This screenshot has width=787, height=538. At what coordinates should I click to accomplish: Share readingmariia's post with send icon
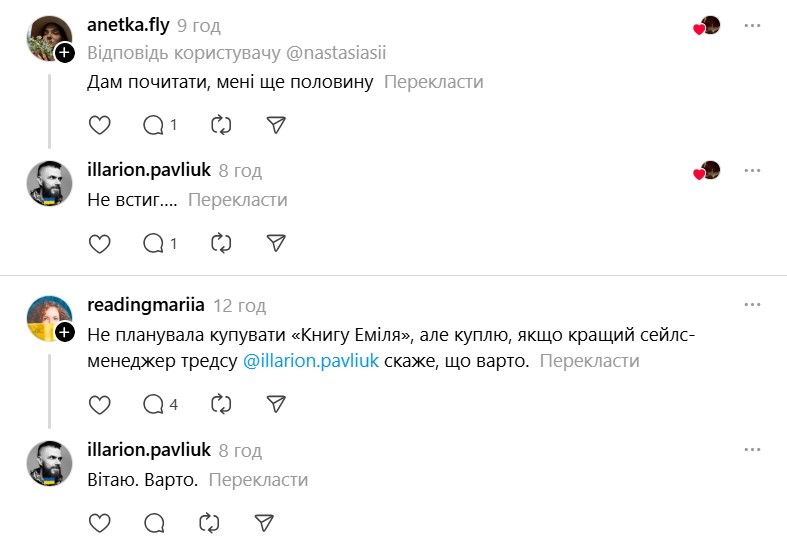tap(277, 404)
